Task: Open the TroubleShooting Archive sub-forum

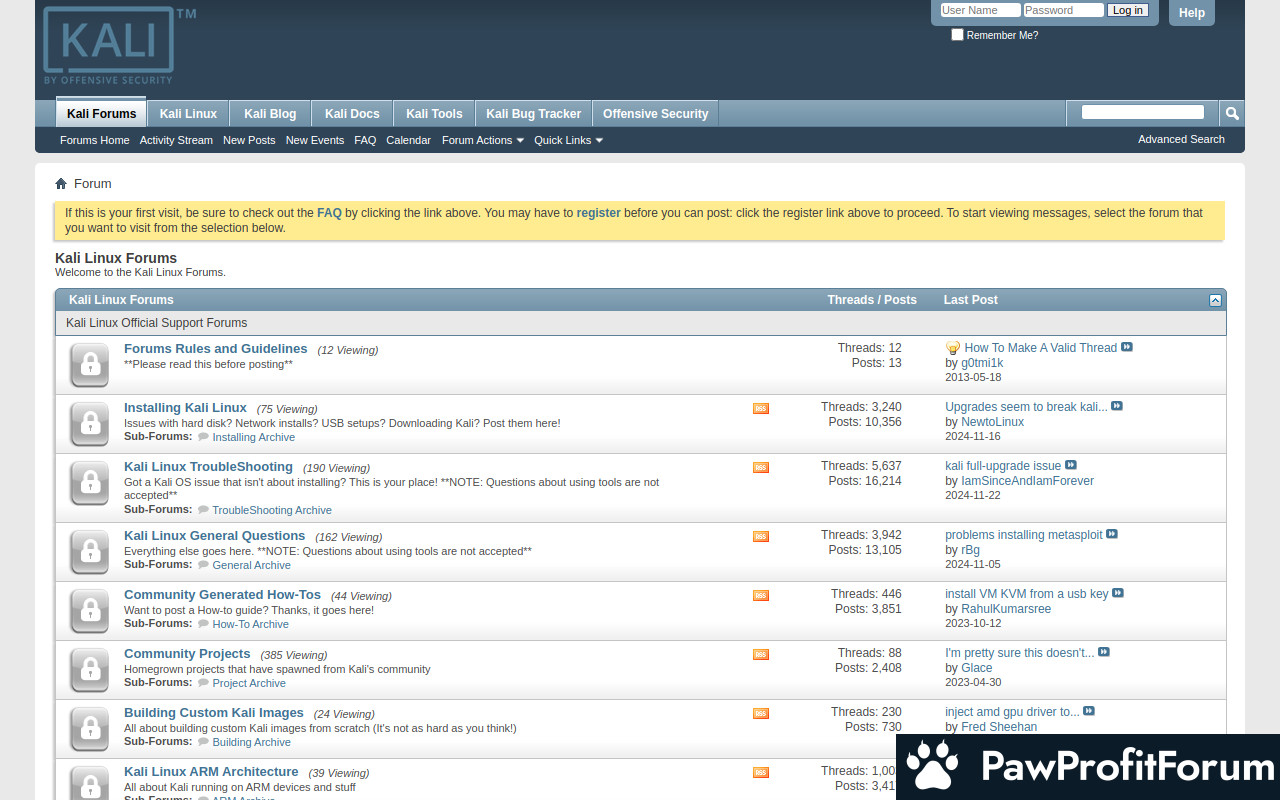Action: point(272,510)
